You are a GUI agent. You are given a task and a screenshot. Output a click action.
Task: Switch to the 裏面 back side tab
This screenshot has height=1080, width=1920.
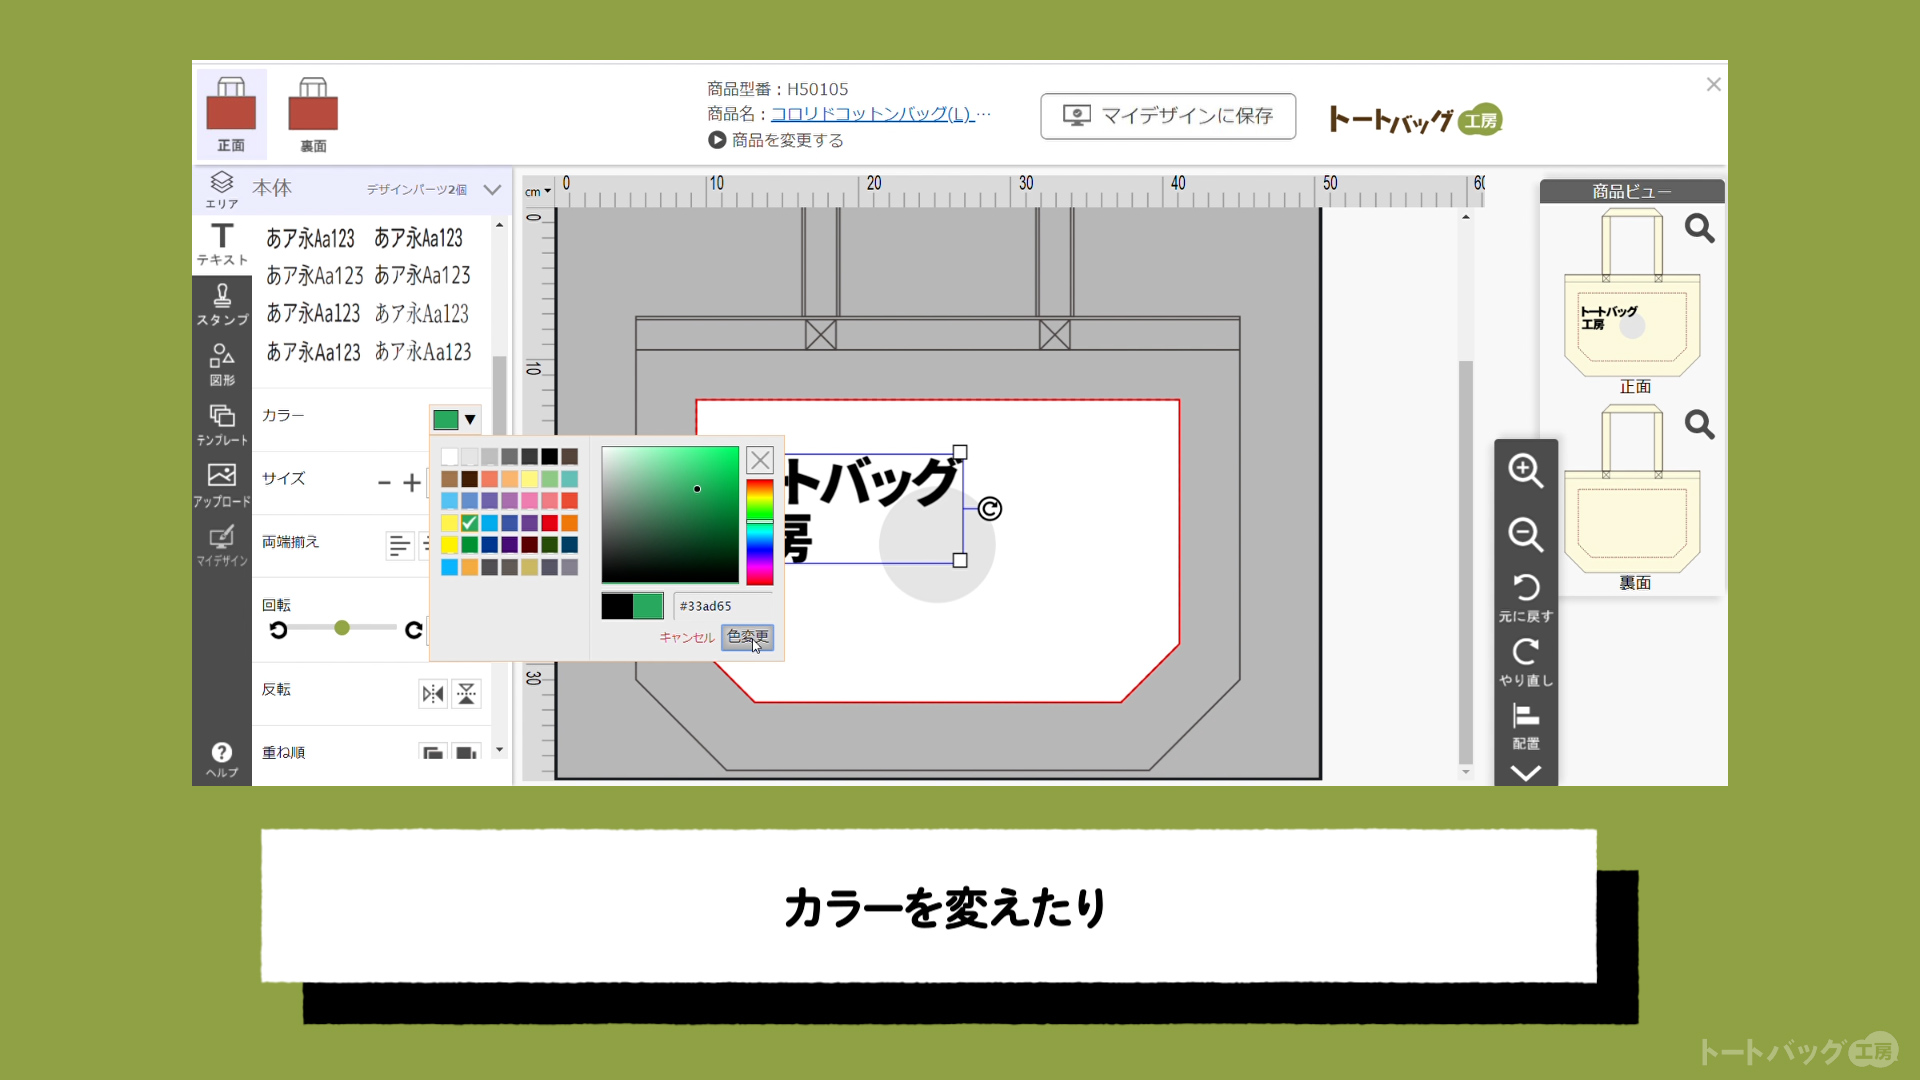click(313, 114)
